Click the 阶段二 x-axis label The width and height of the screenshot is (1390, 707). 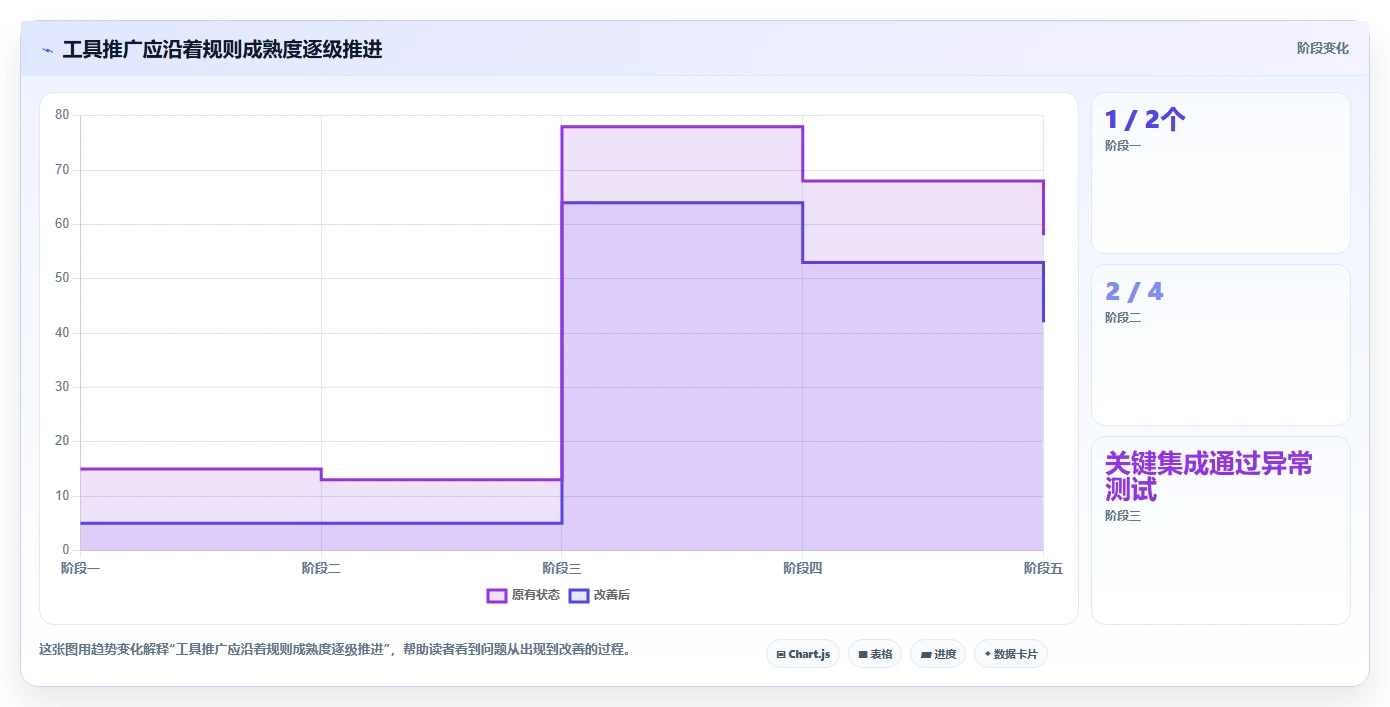click(x=321, y=568)
